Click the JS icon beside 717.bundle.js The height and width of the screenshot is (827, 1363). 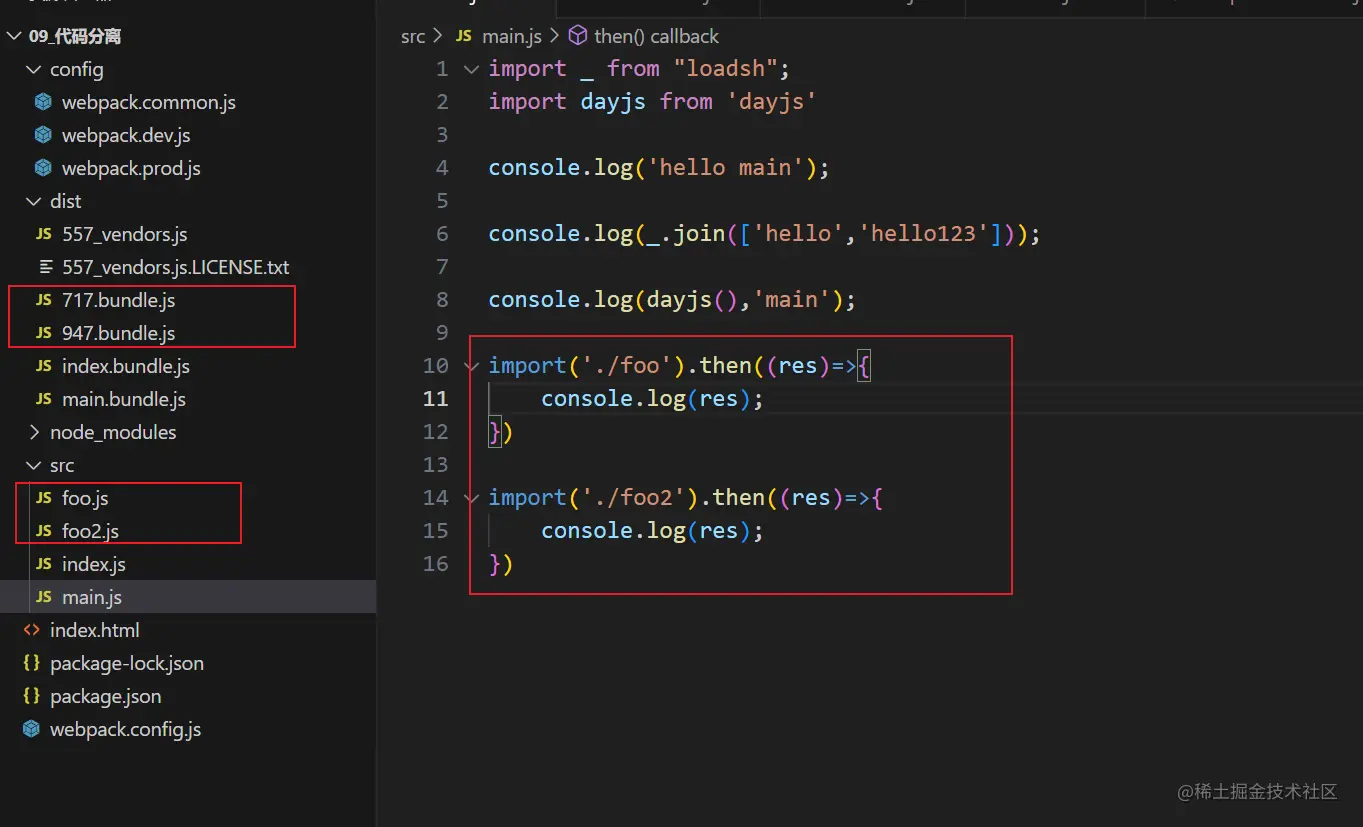[43, 300]
